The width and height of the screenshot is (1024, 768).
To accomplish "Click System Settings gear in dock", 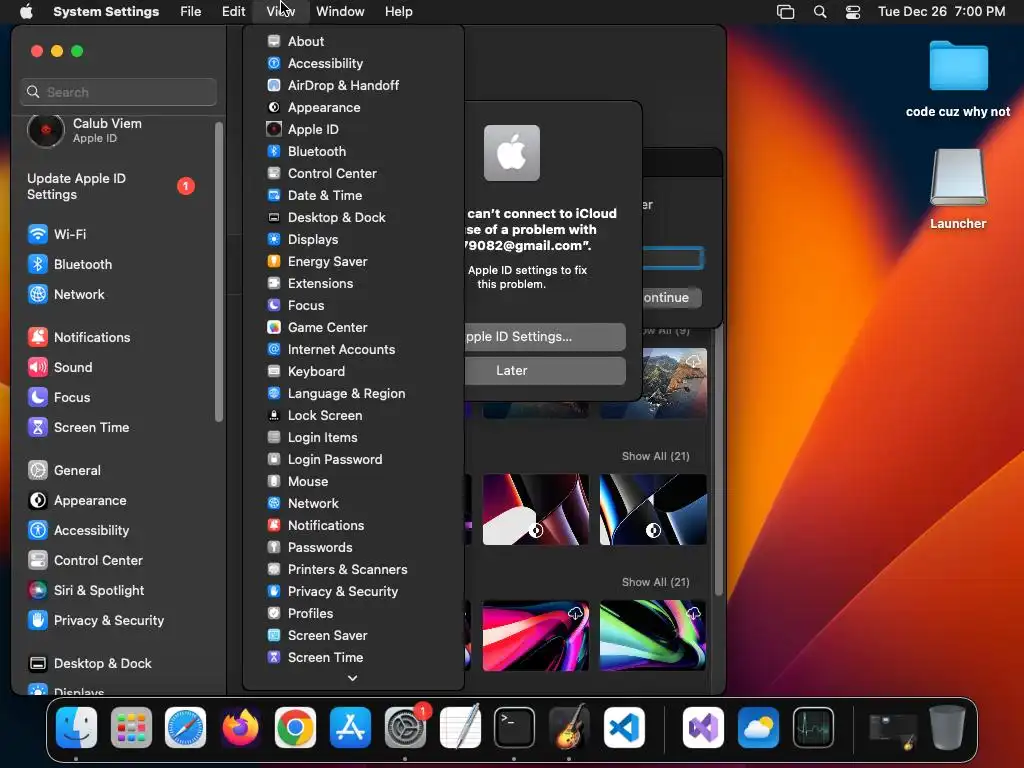I will [x=405, y=727].
